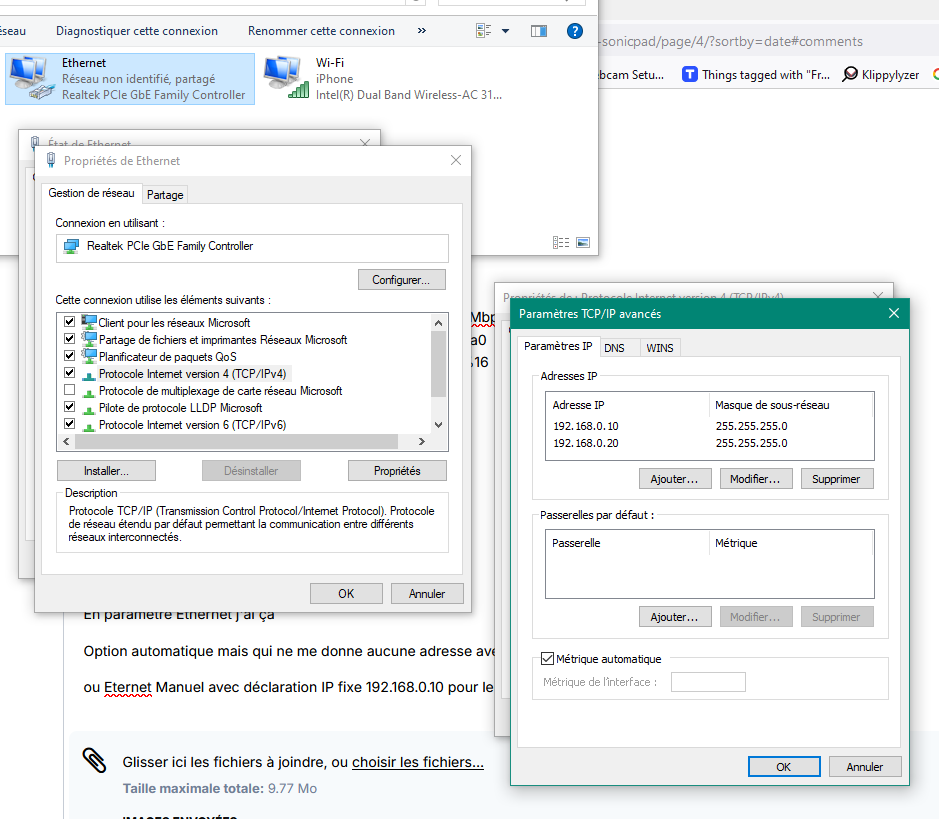This screenshot has height=819, width=939.
Task: Uncheck Protocole Internet version 6 checkbox
Action: click(69, 424)
